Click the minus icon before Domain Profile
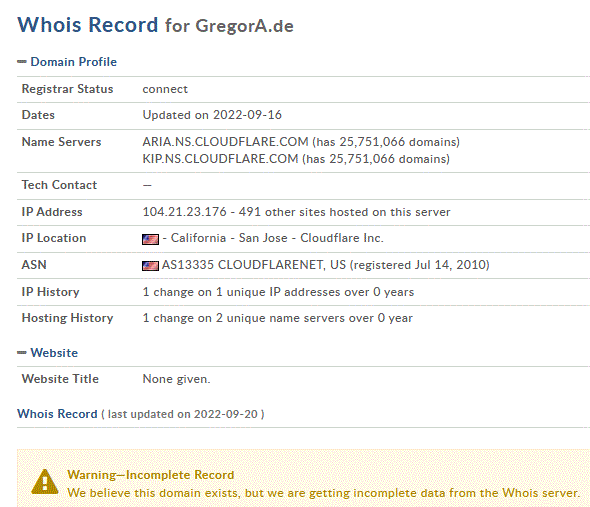590x507 pixels. click(x=22, y=62)
